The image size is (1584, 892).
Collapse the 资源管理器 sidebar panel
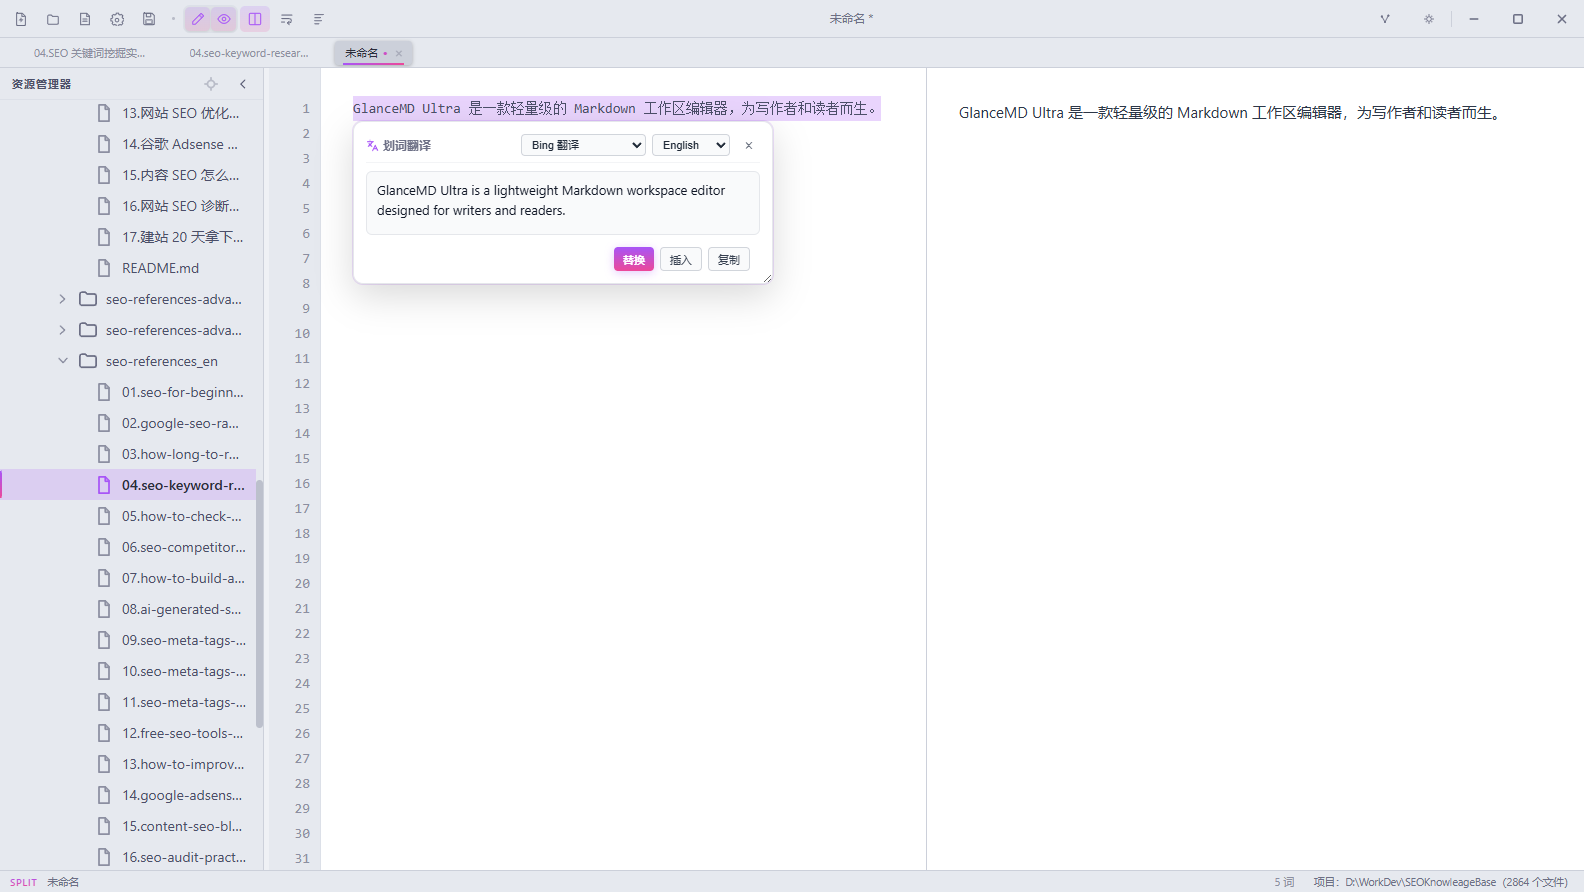(x=243, y=84)
